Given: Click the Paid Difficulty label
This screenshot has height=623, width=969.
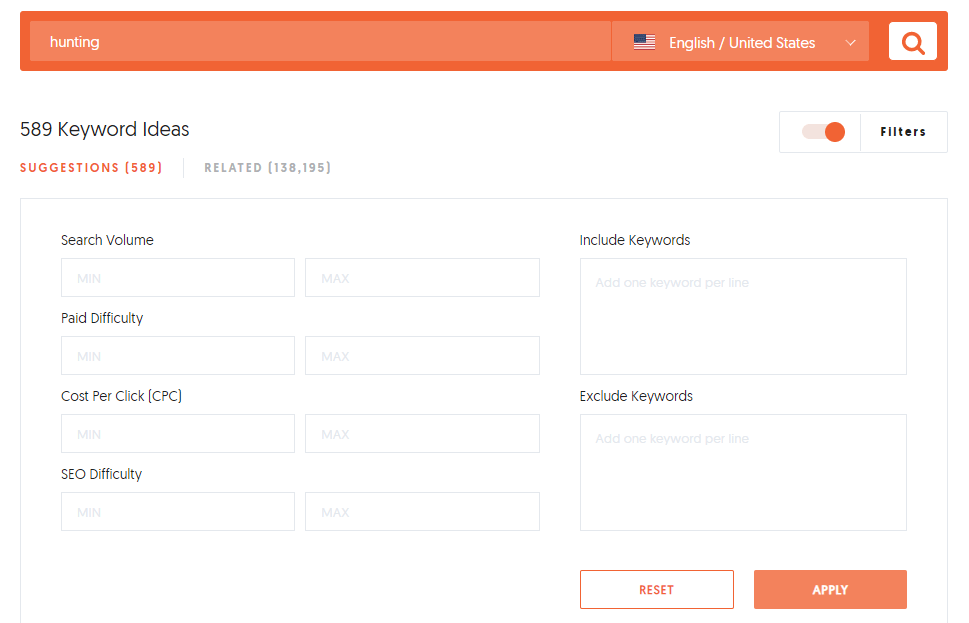Looking at the screenshot, I should 102,318.
